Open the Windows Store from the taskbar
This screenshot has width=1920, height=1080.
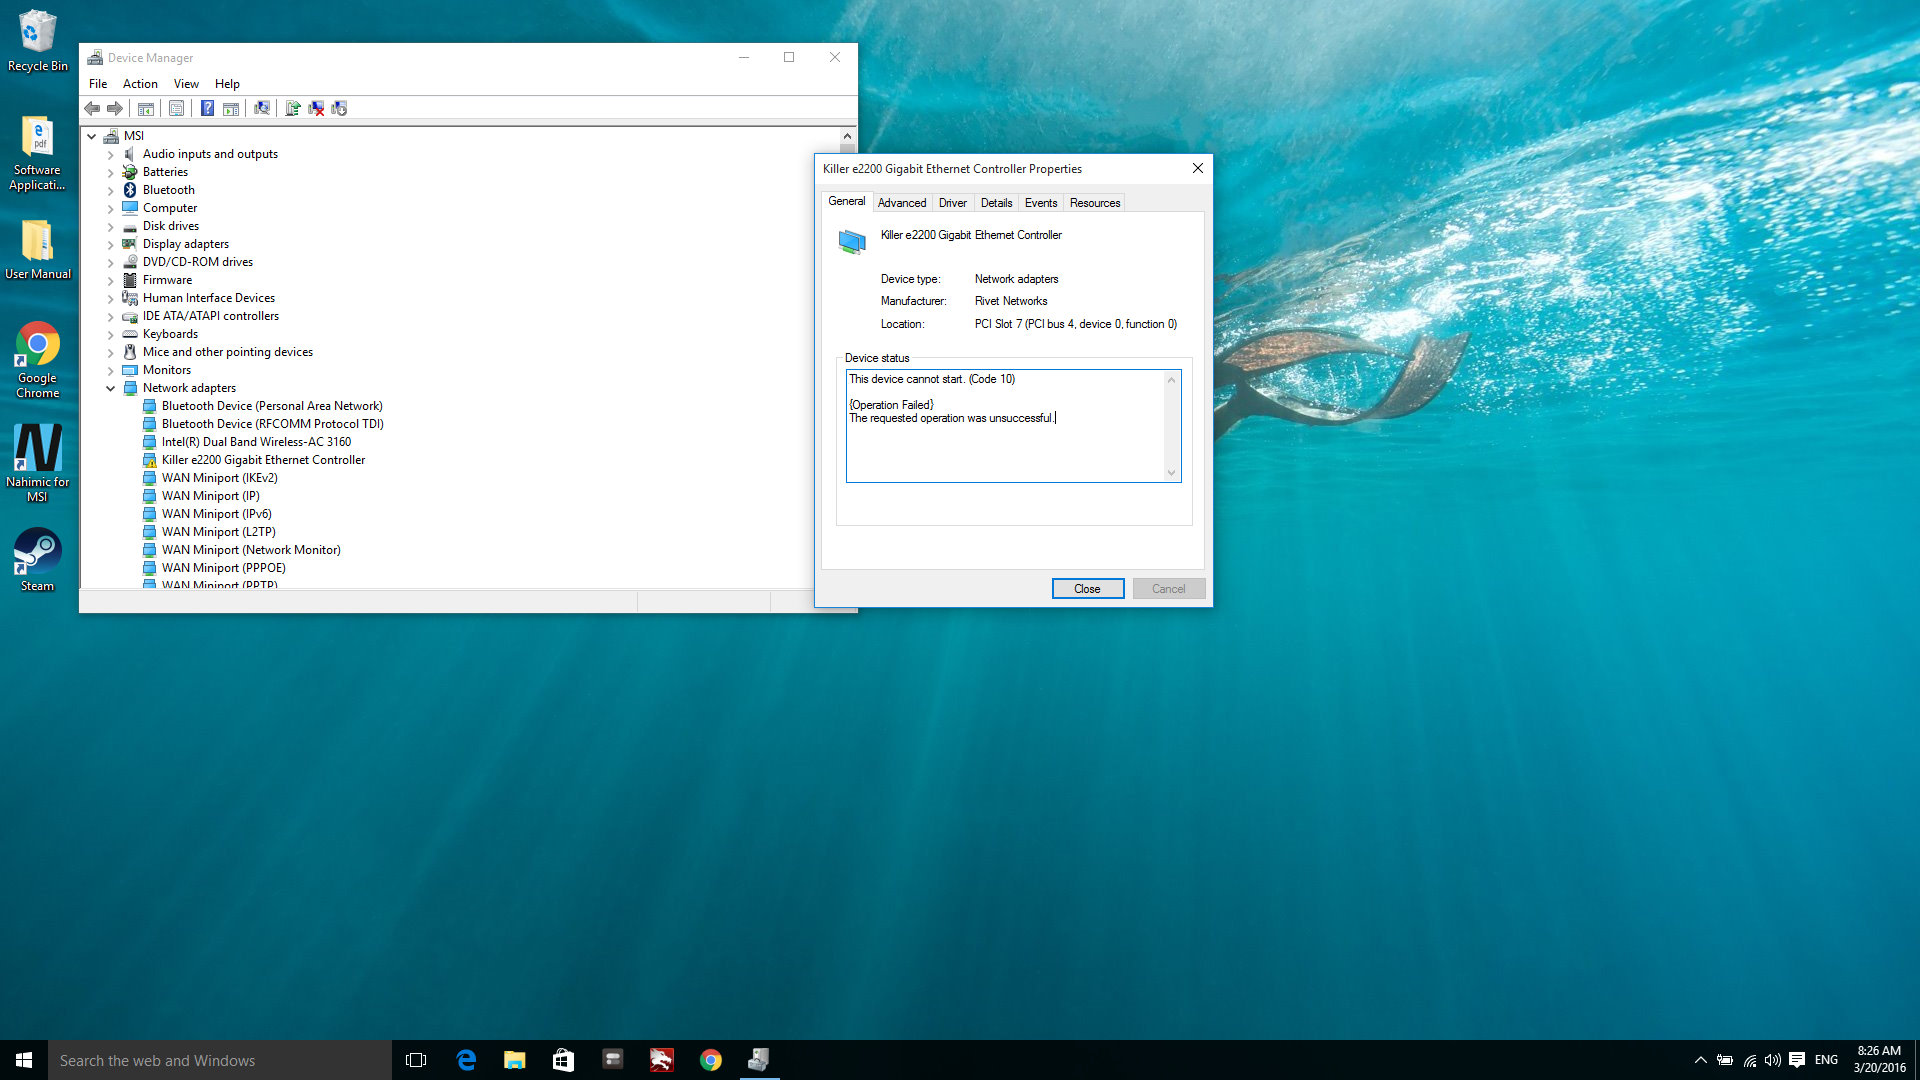[x=564, y=1060]
